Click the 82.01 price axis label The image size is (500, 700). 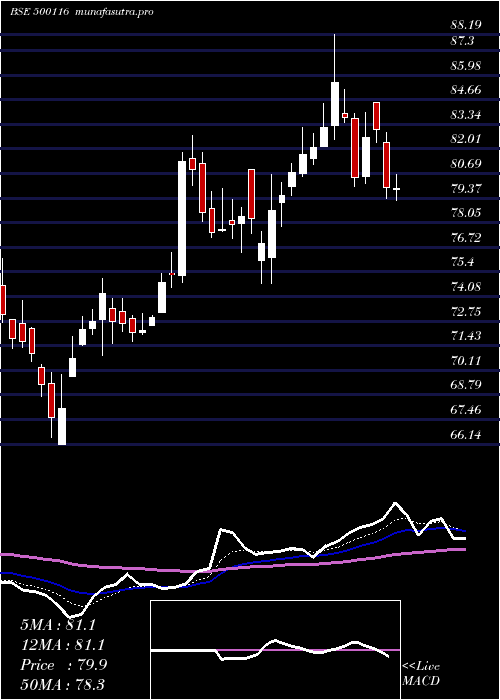pos(466,139)
